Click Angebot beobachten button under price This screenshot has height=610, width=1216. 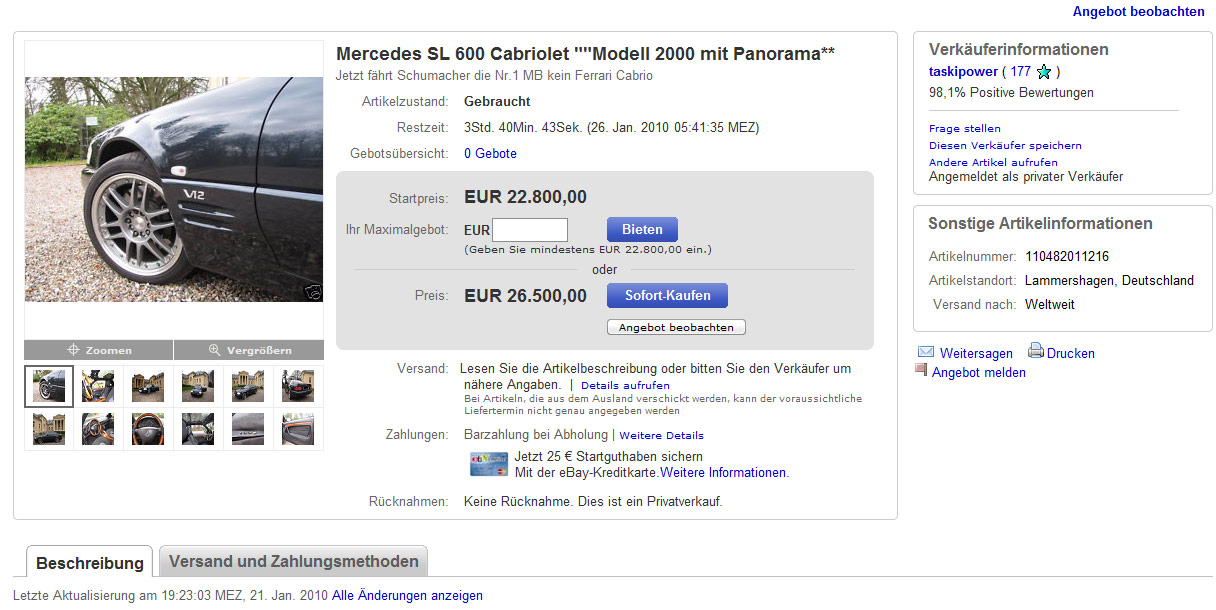(x=676, y=327)
